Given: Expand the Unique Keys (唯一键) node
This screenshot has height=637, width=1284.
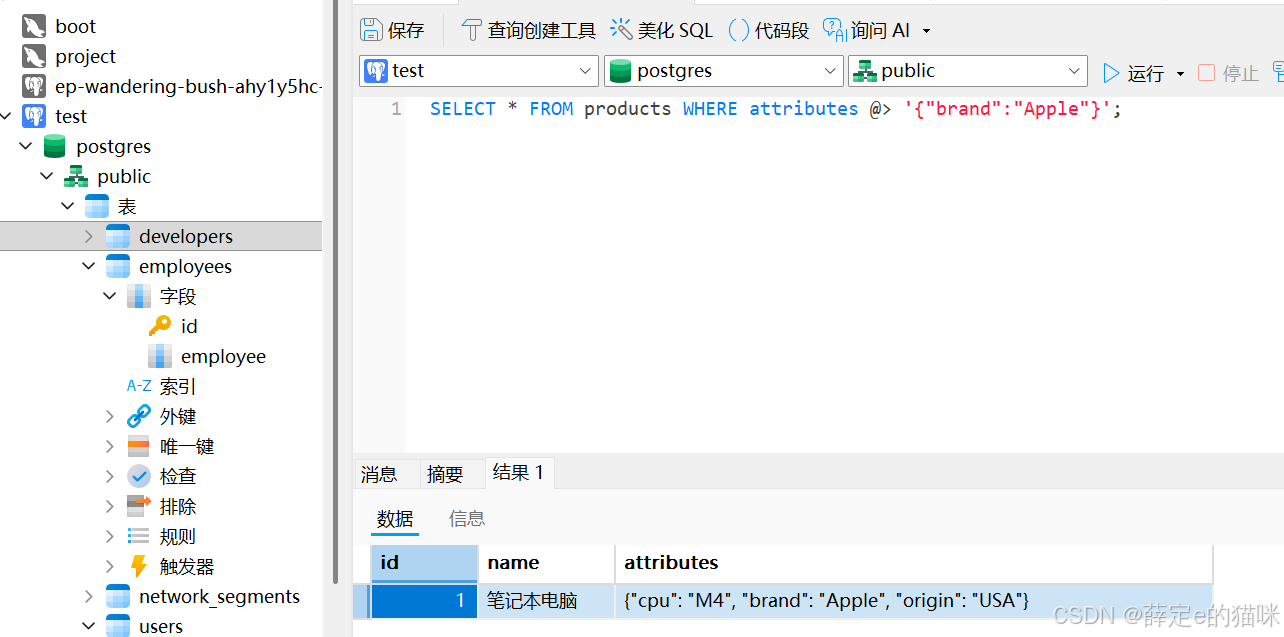Looking at the screenshot, I should pos(110,447).
